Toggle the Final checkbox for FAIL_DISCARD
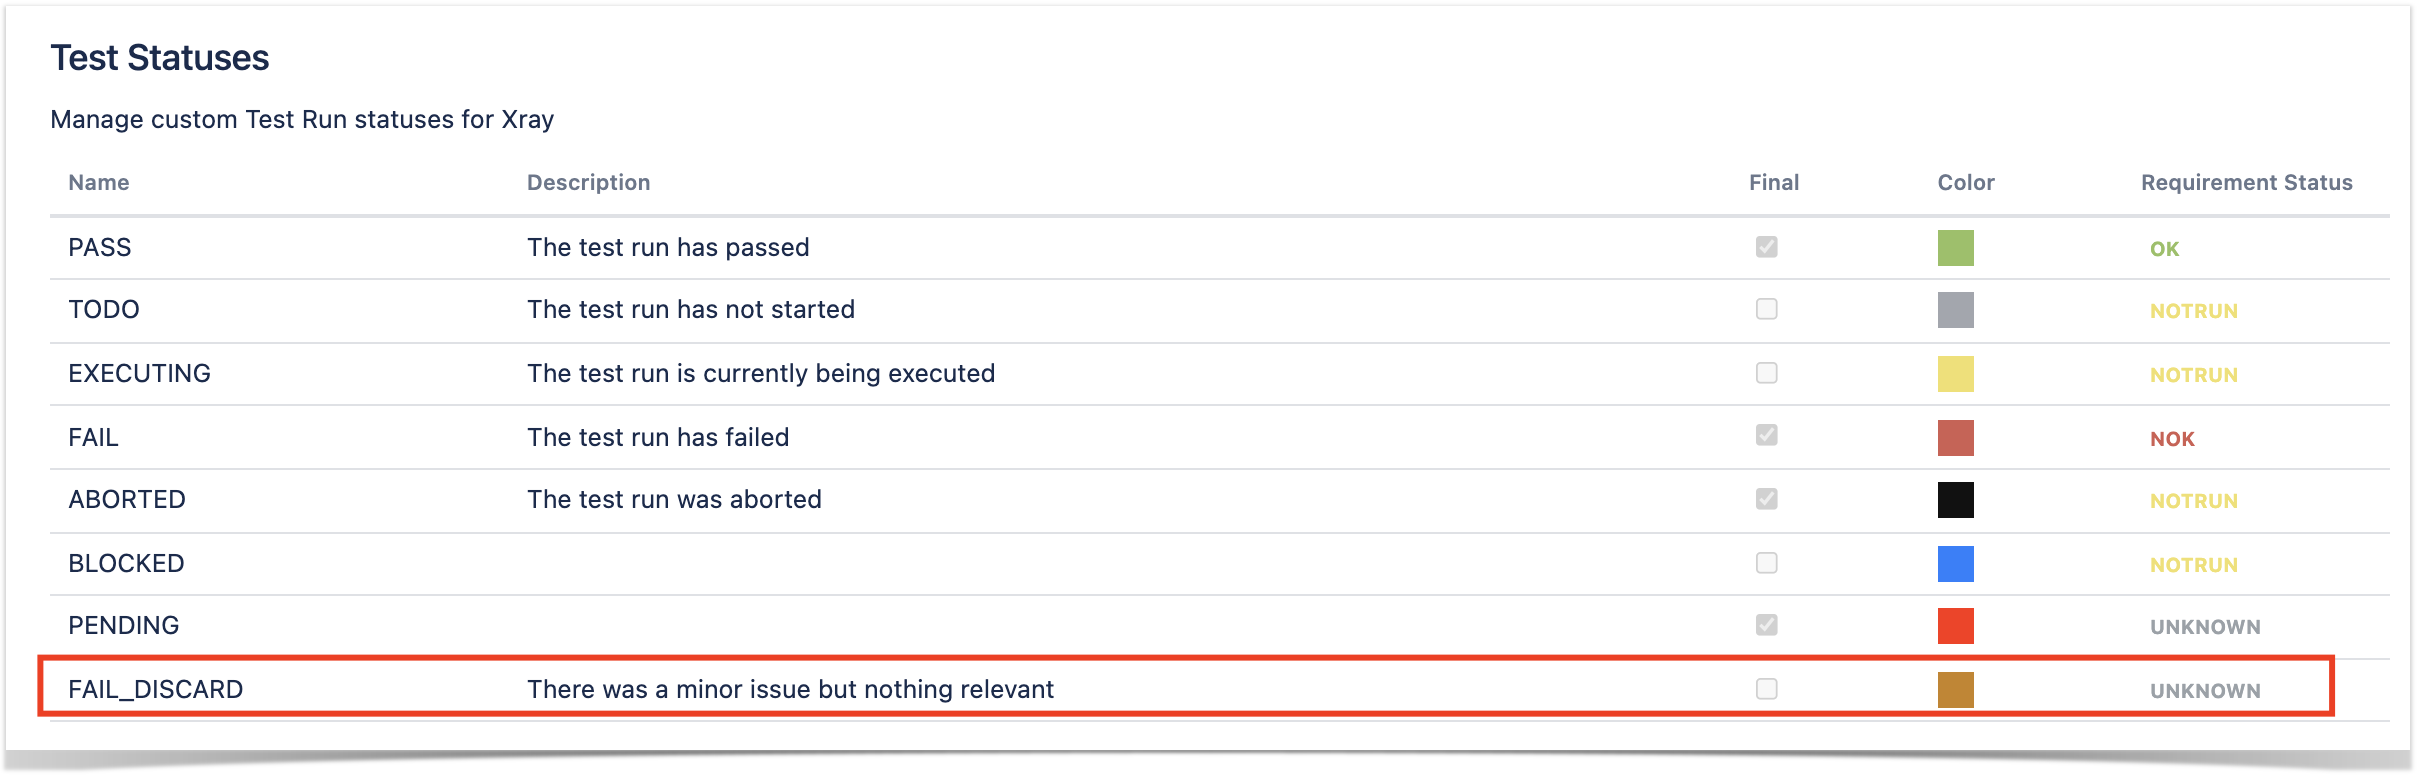 (x=1767, y=689)
